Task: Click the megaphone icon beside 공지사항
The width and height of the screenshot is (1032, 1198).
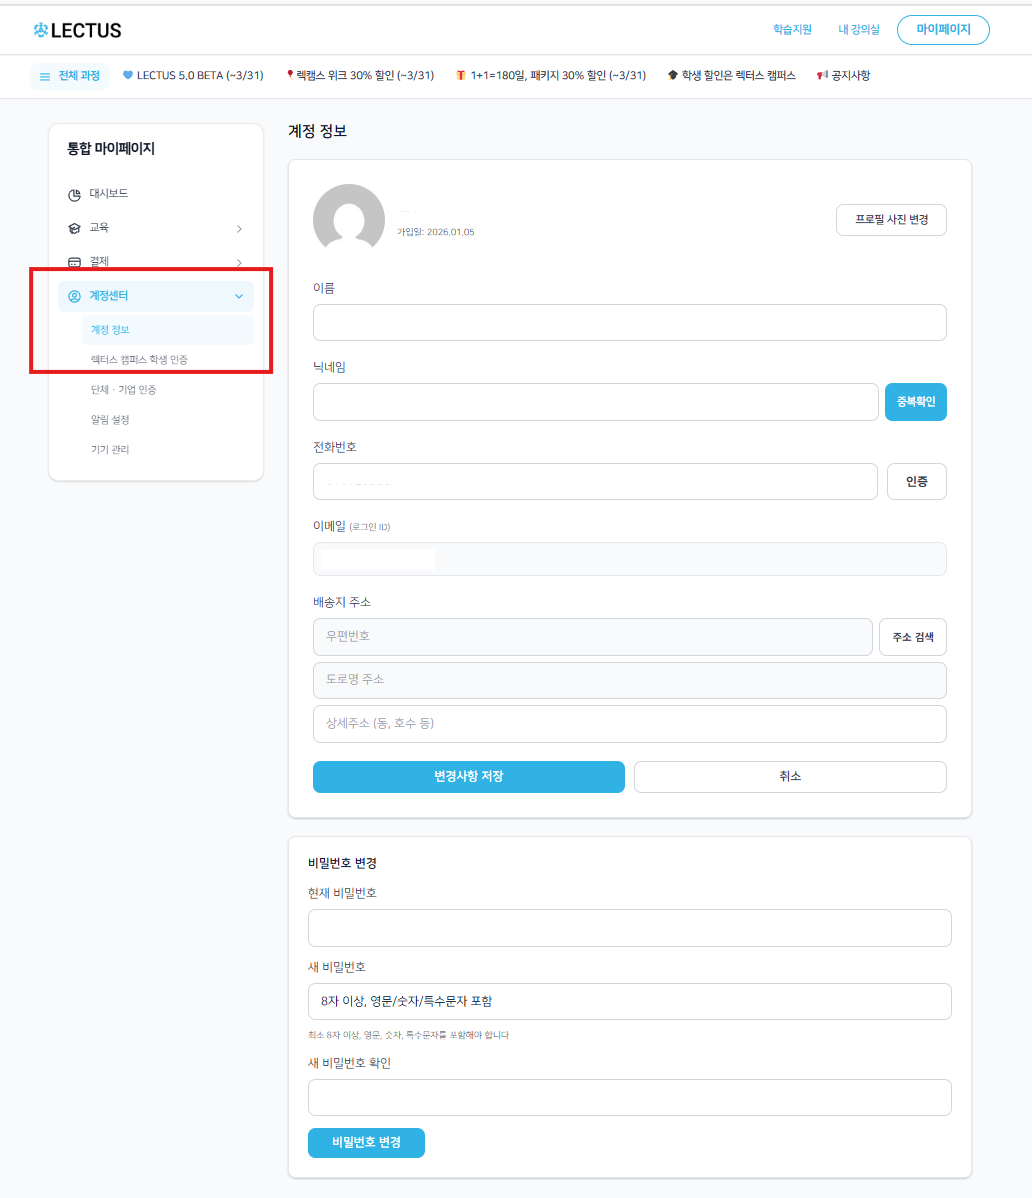Action: (822, 76)
